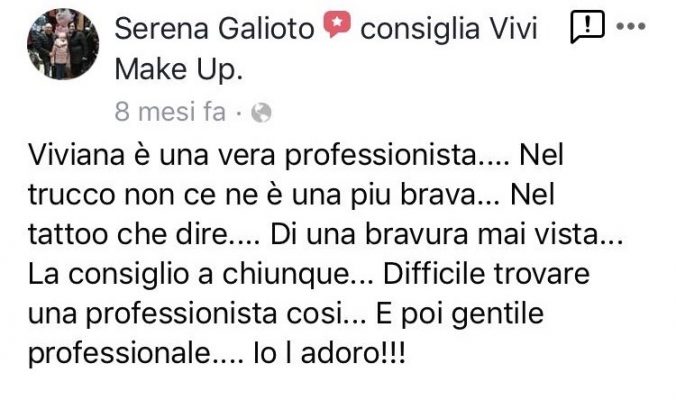Viewport: 676px width, 400px height.
Task: Click the word 'professionale' in last line
Action: coord(119,354)
